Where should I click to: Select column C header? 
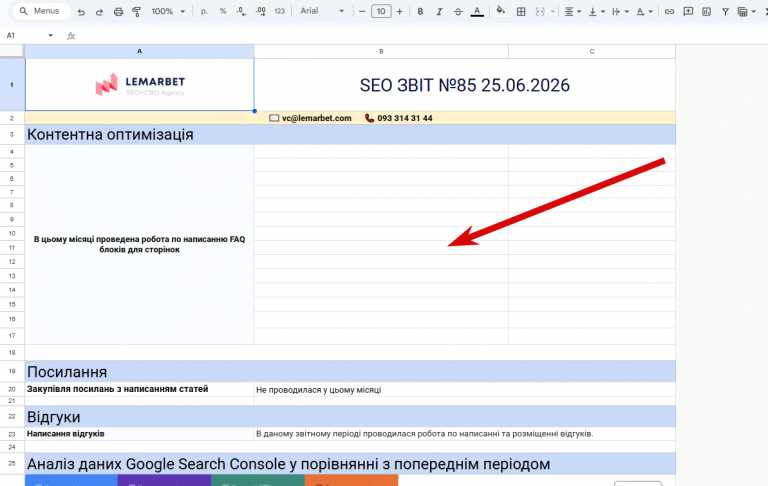[592, 51]
